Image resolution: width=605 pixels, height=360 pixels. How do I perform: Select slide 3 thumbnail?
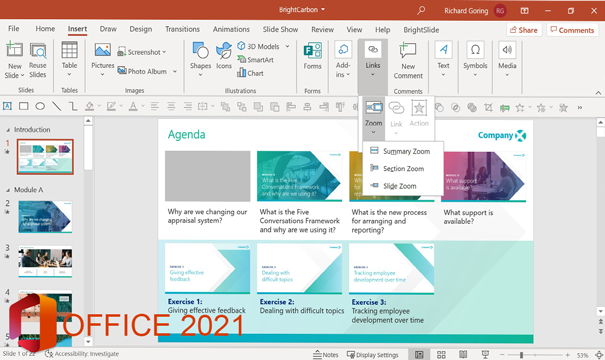click(x=45, y=262)
